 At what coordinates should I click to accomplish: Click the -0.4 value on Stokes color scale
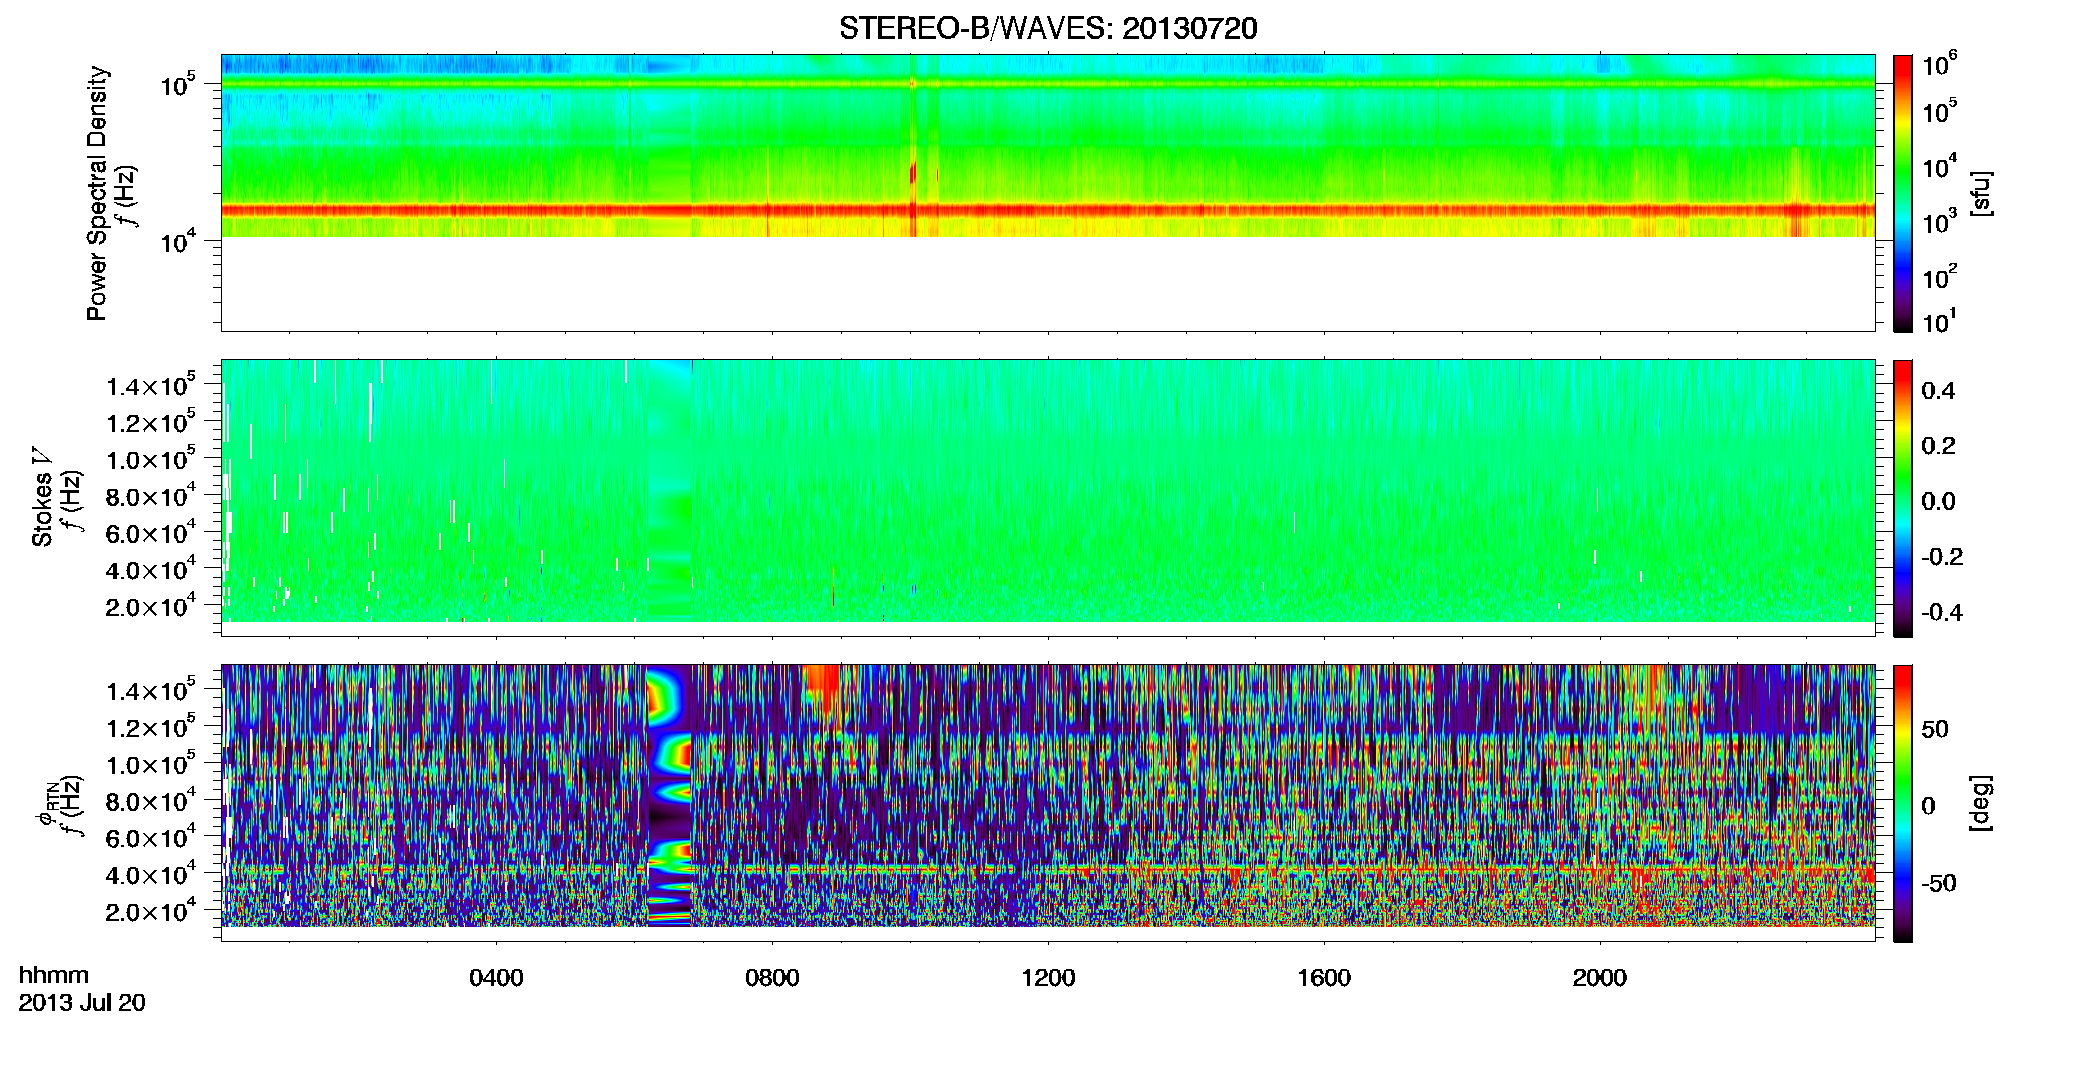[1942, 613]
